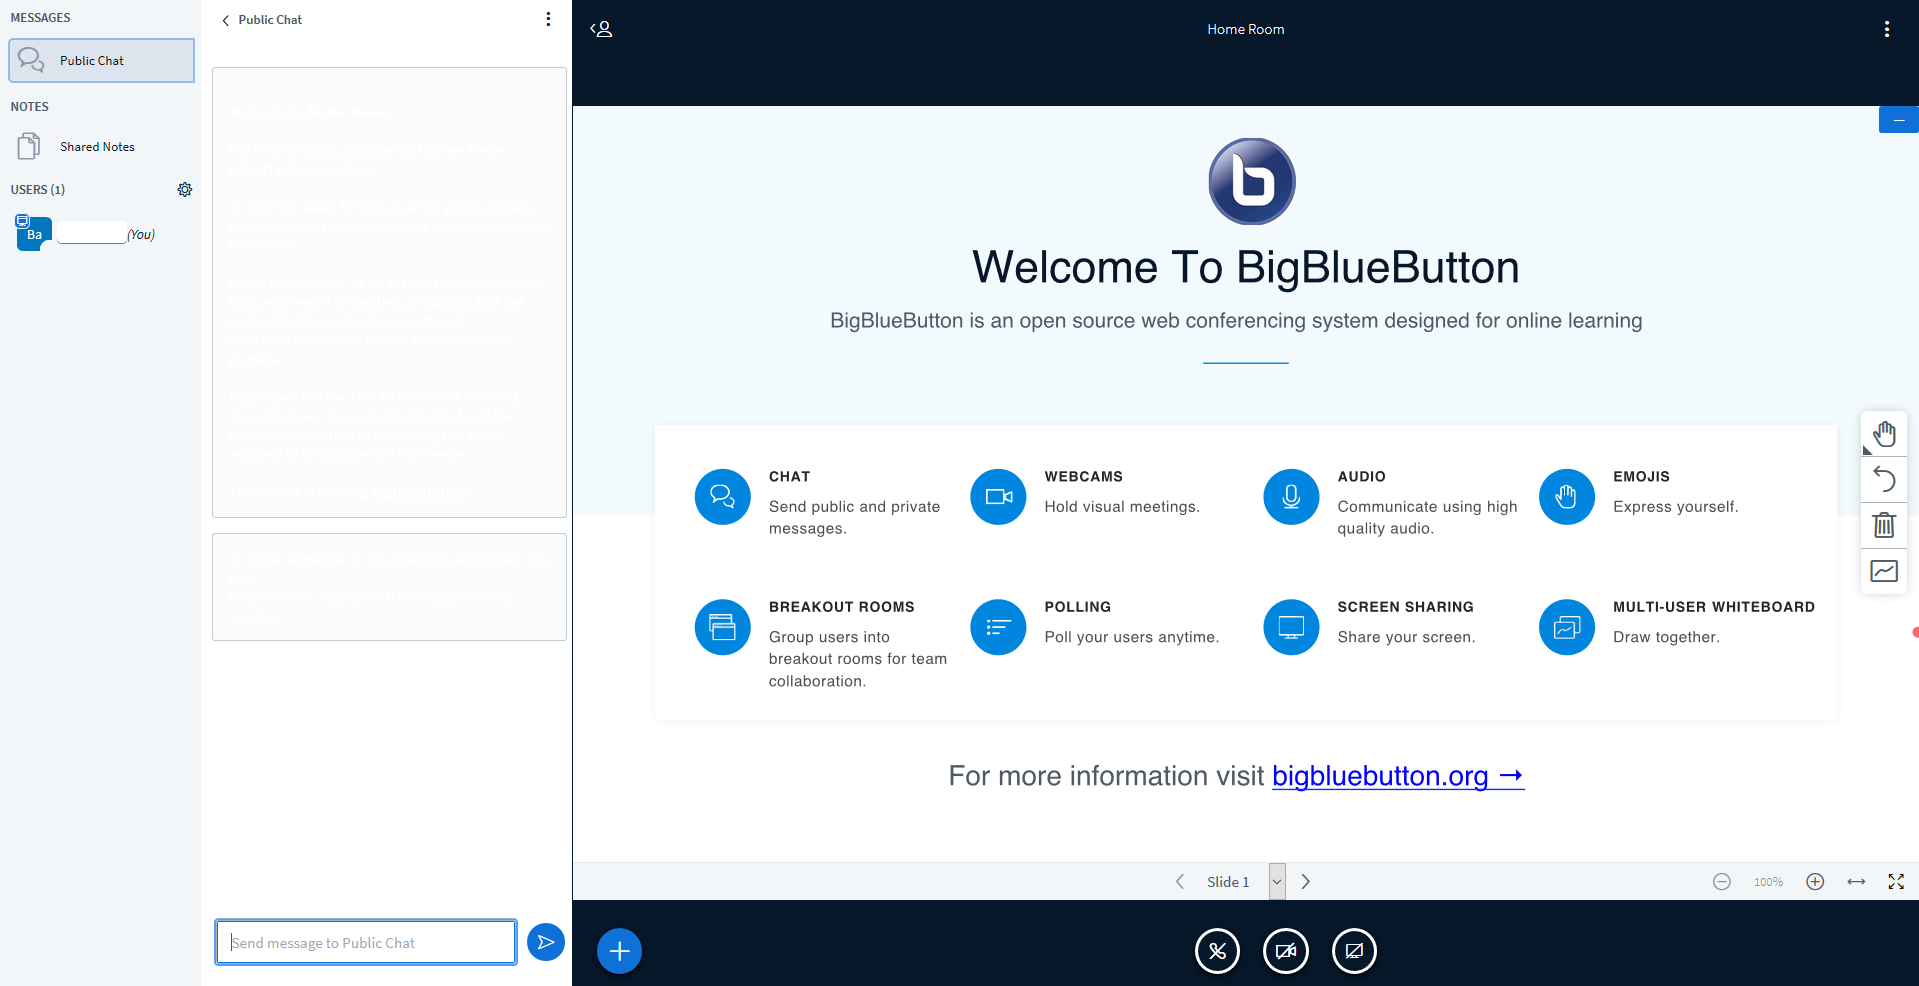Undo the last whiteboard annotation
1919x986 pixels.
1883,479
